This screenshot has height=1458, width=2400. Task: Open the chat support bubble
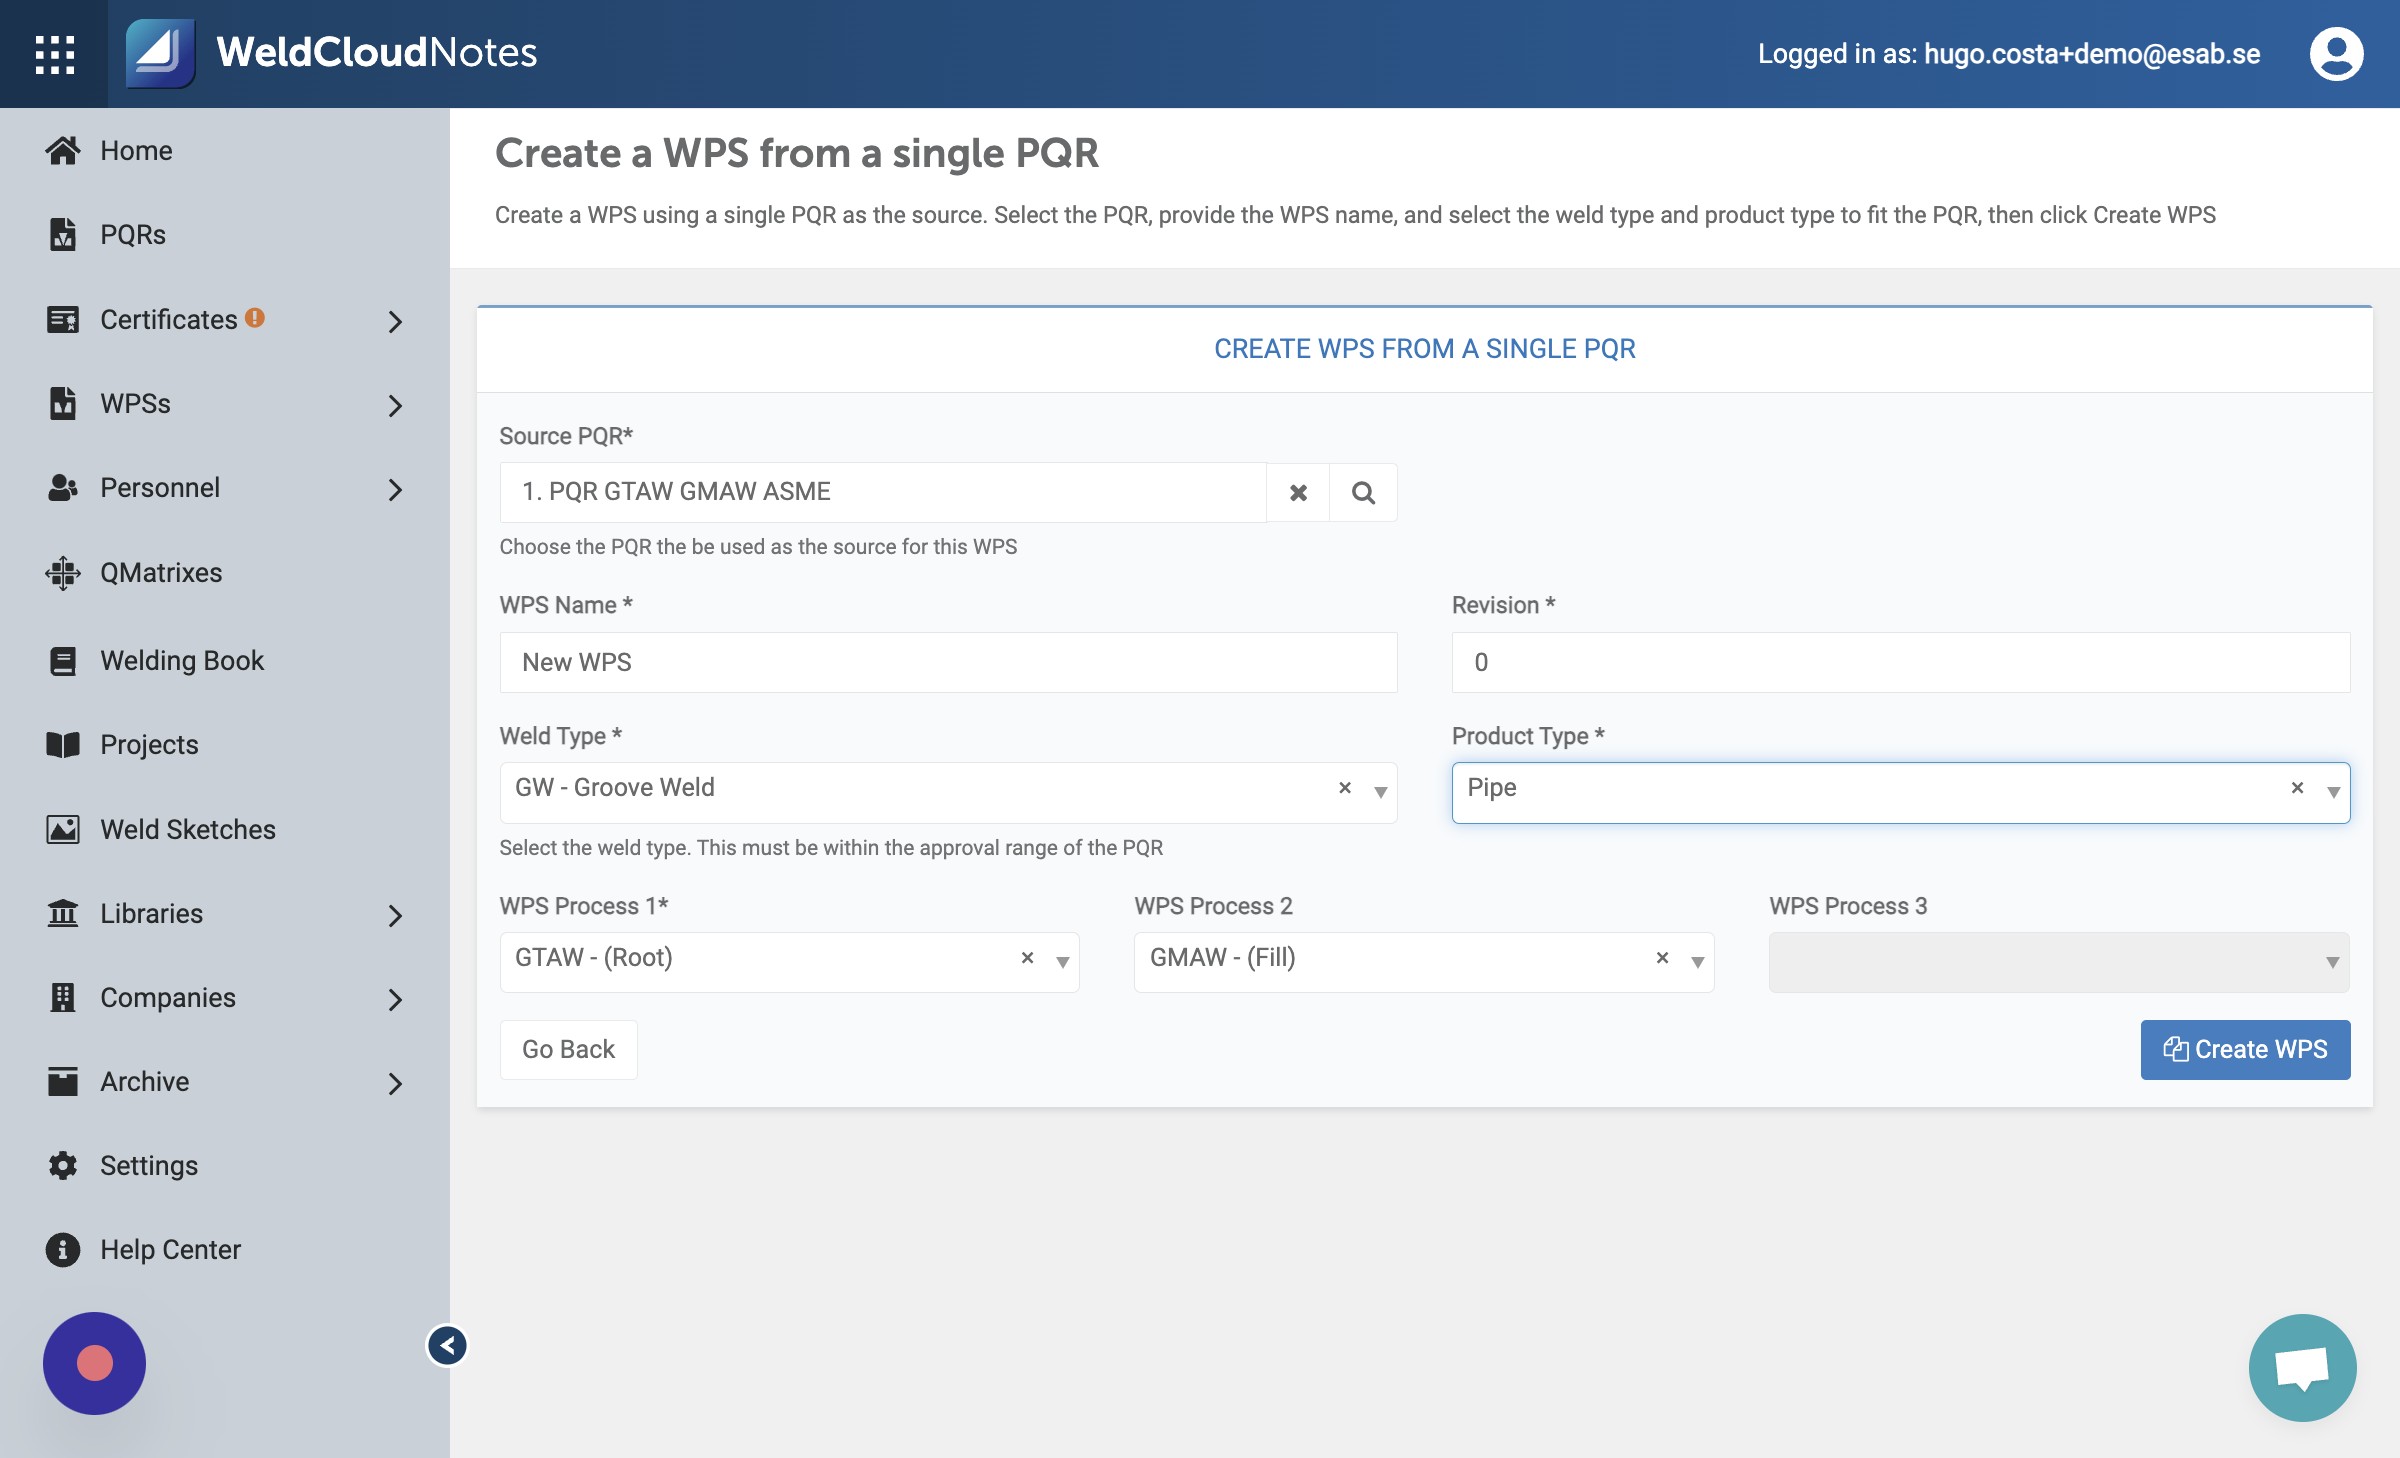(x=2302, y=1367)
